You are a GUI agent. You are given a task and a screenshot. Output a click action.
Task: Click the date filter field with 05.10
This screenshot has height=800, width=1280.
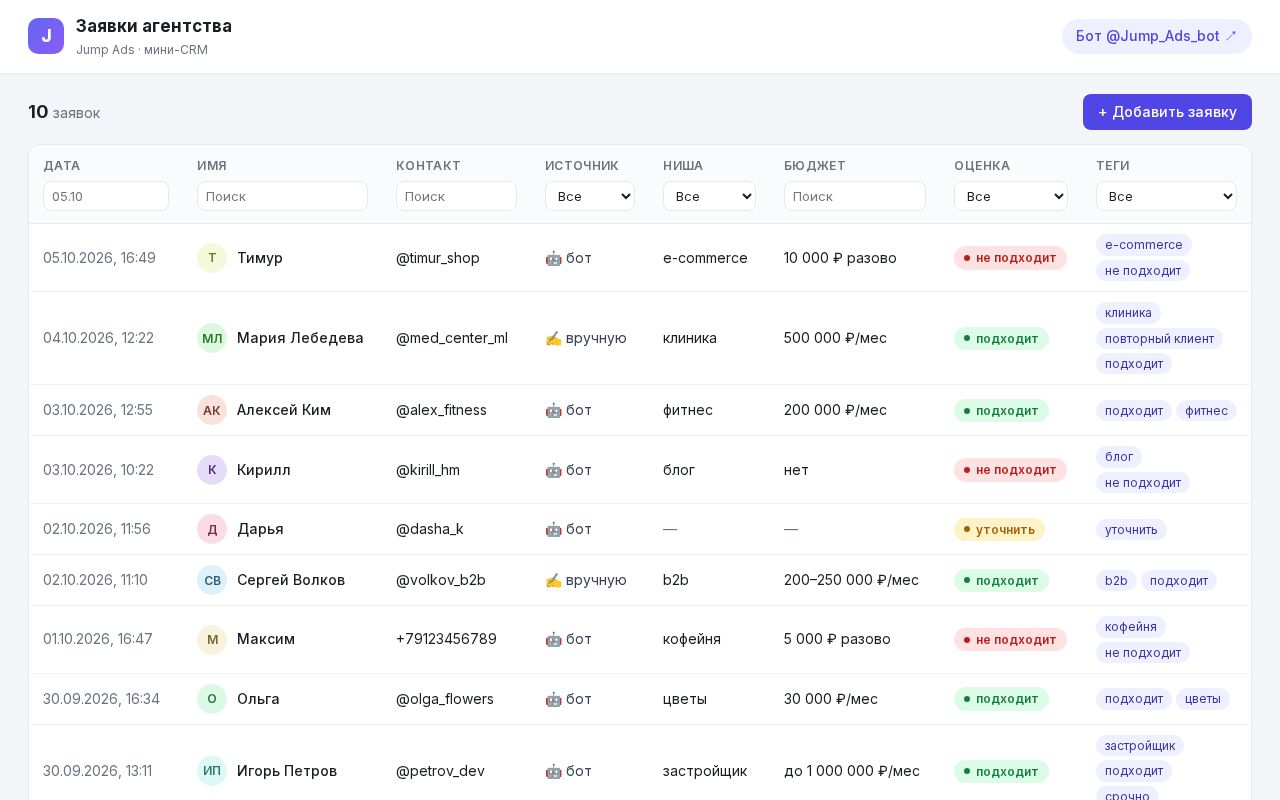(106, 196)
